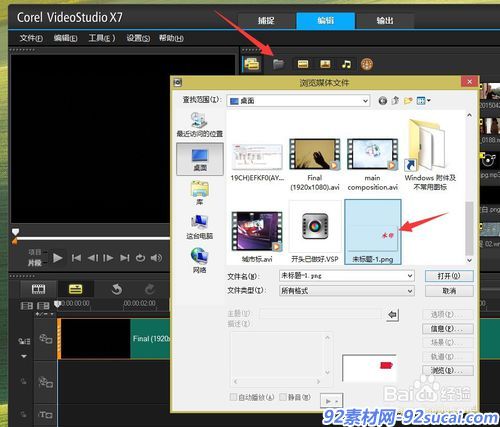Close the browse media files dialog
500x427 pixels.
[469, 82]
